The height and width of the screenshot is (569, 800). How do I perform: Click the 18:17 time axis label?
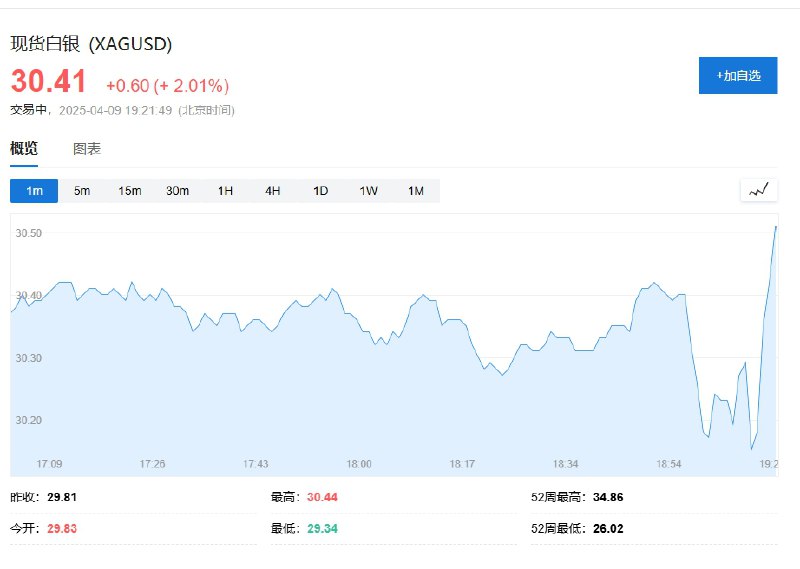[462, 464]
